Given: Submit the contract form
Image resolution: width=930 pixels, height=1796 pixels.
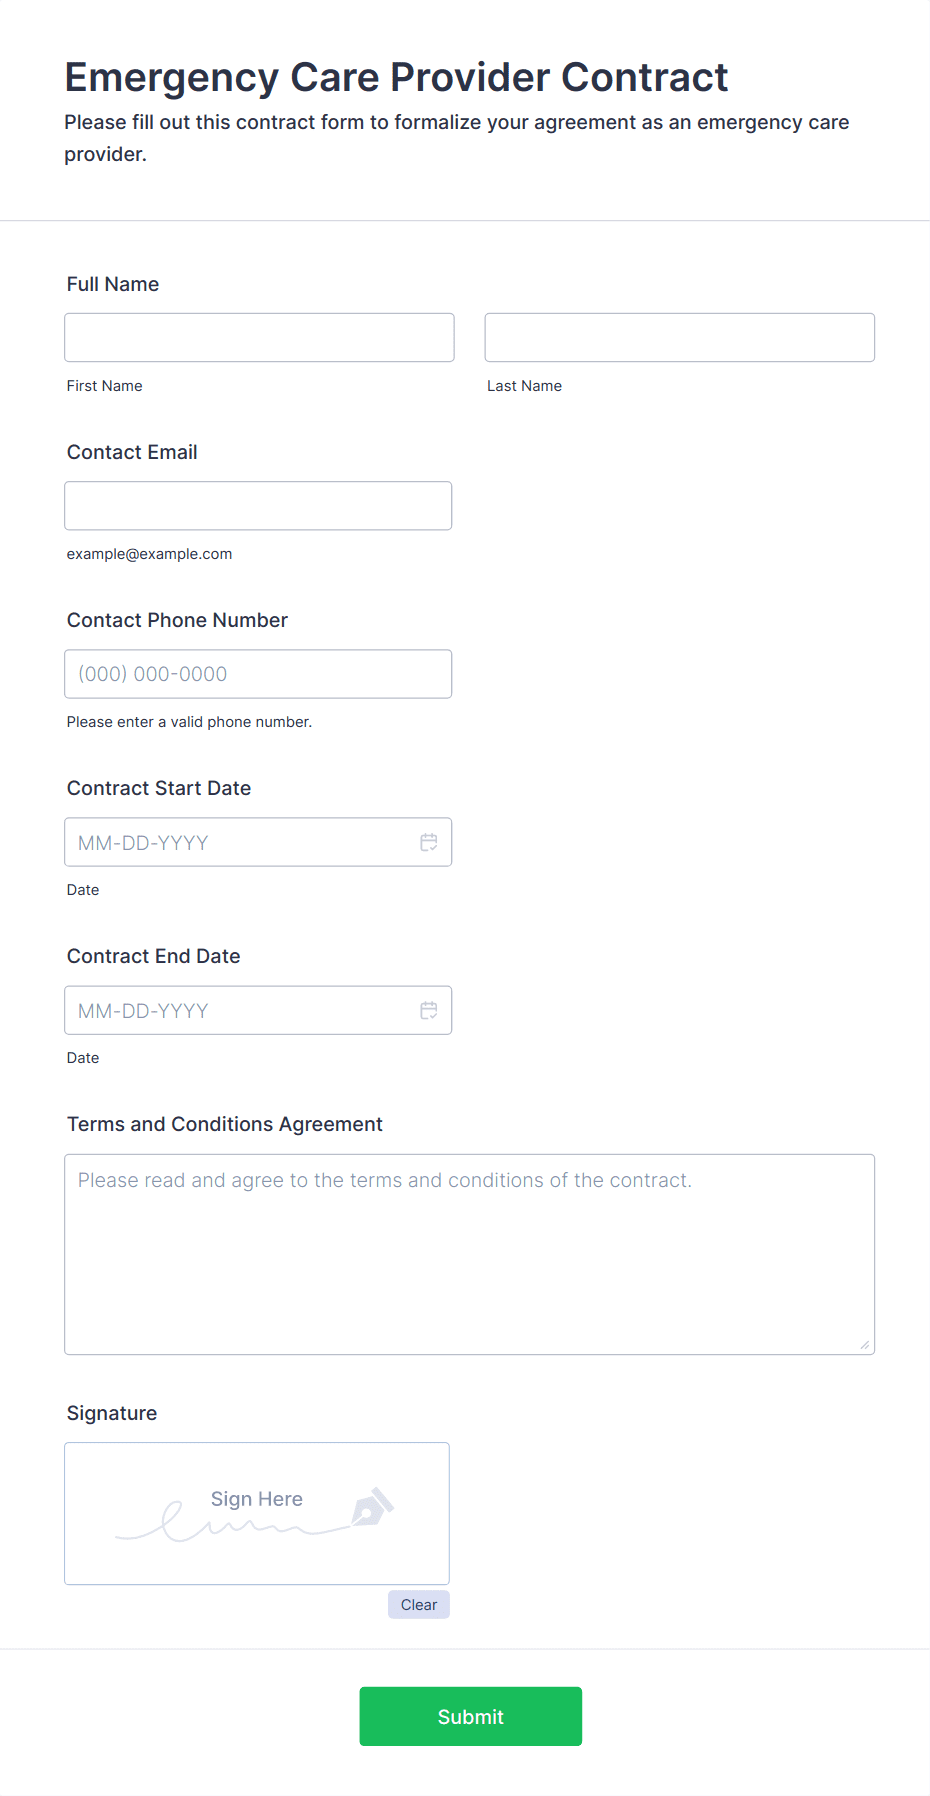Looking at the screenshot, I should click(x=470, y=1716).
